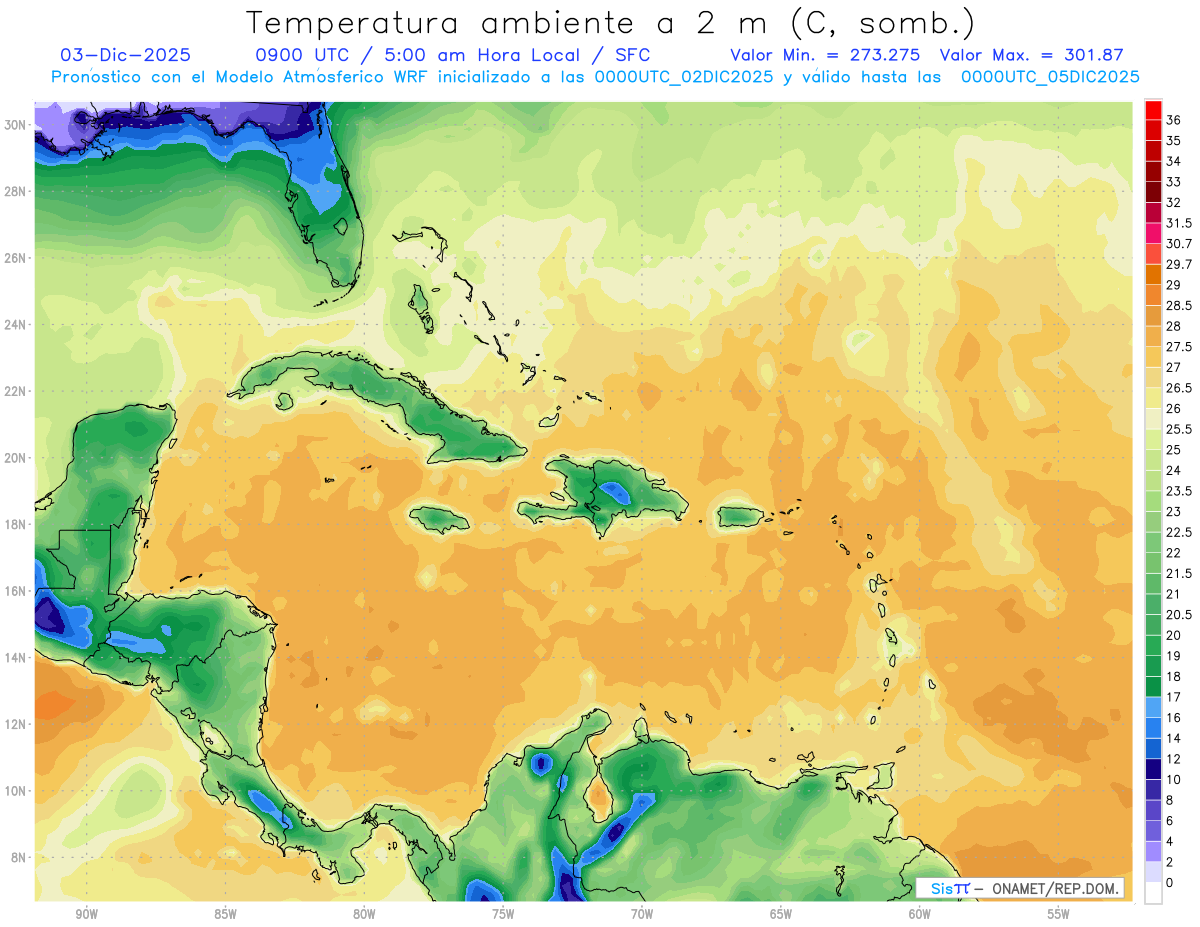Click the legend value '31.5'
The height and width of the screenshot is (927, 1200).
coord(1179,223)
